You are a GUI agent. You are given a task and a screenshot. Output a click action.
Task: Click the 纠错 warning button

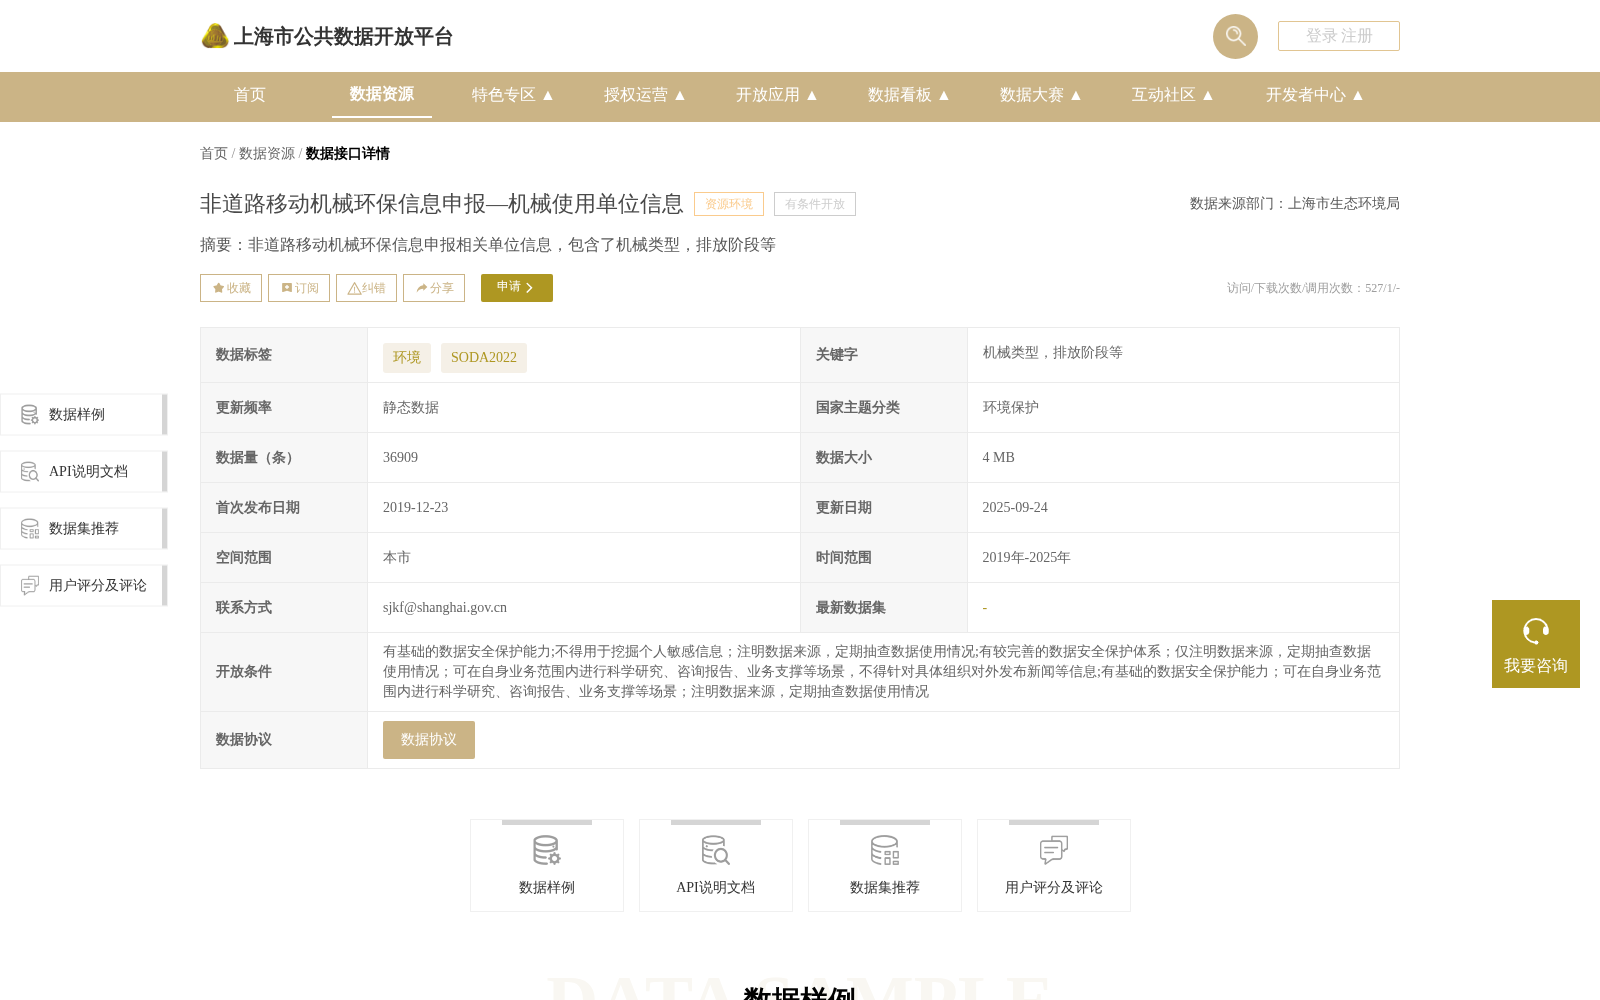pos(366,288)
